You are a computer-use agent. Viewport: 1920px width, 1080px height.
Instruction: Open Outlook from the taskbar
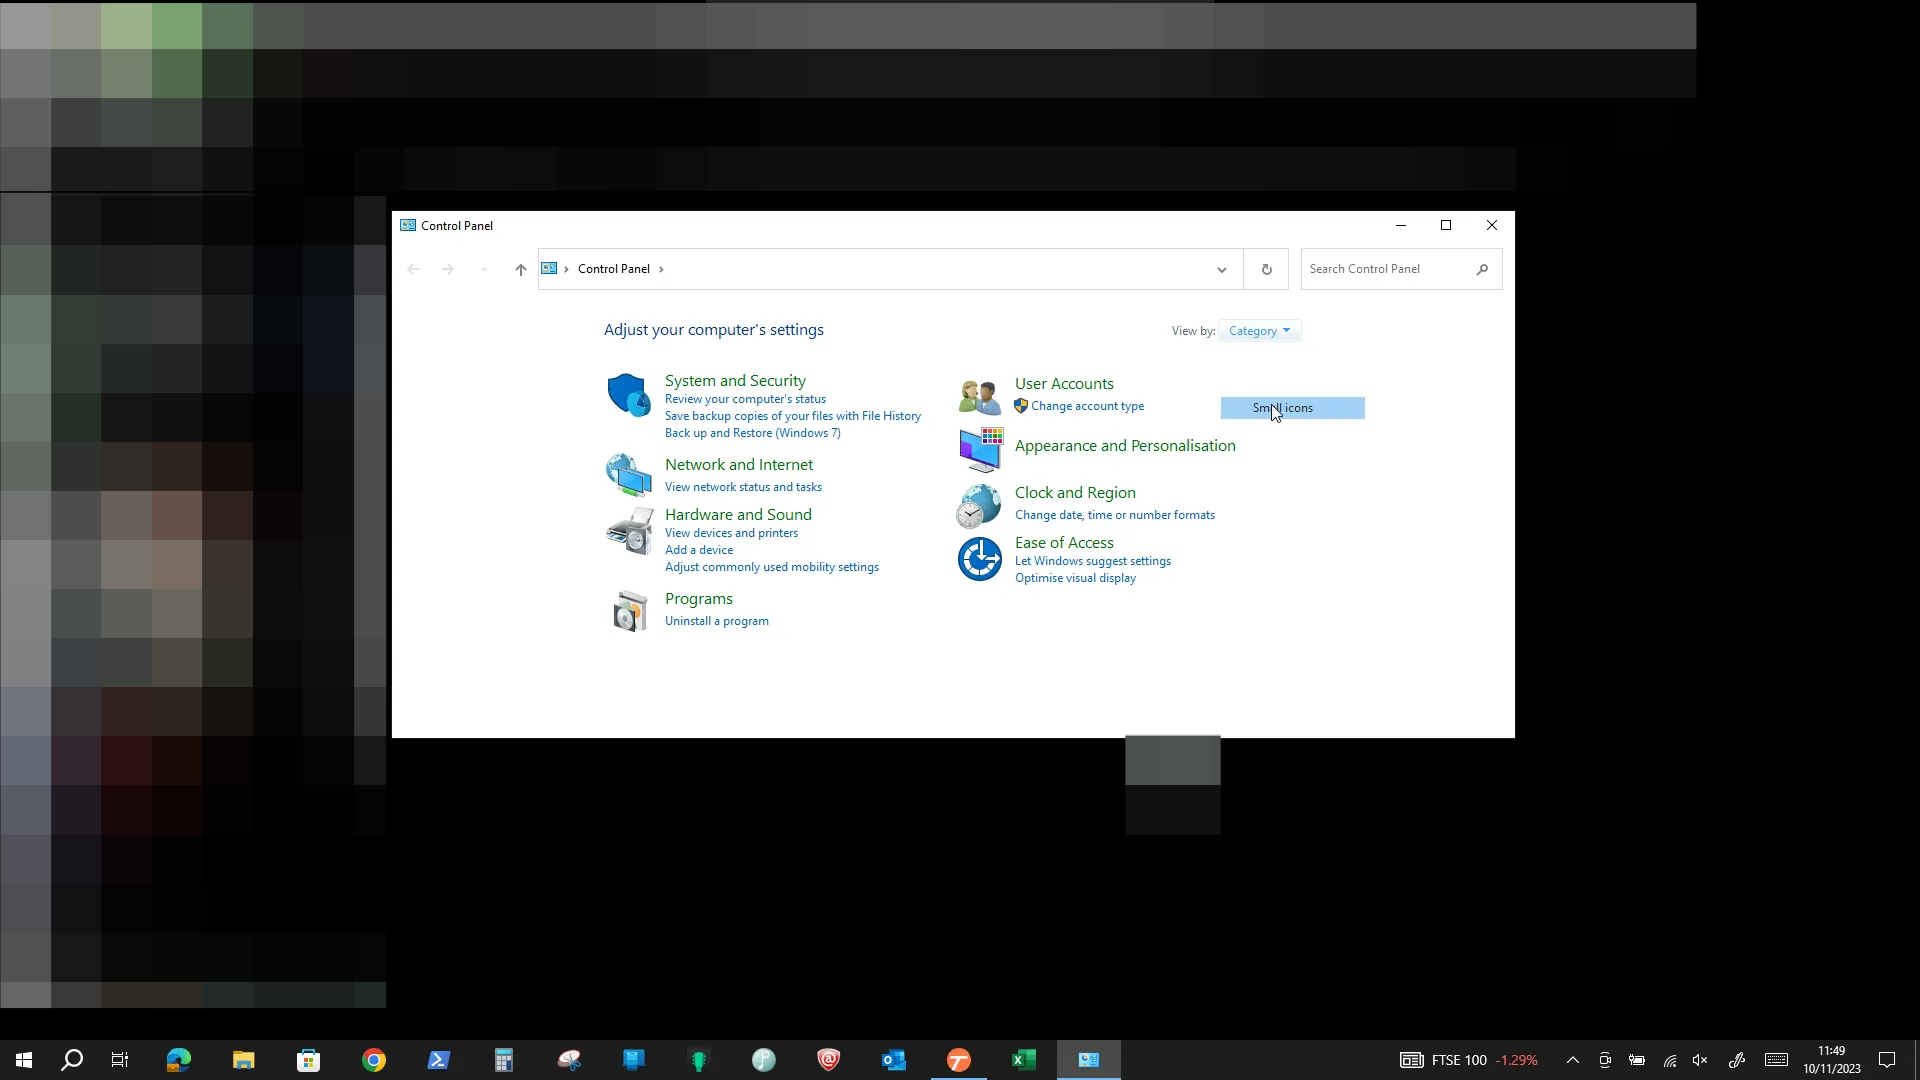(x=894, y=1060)
